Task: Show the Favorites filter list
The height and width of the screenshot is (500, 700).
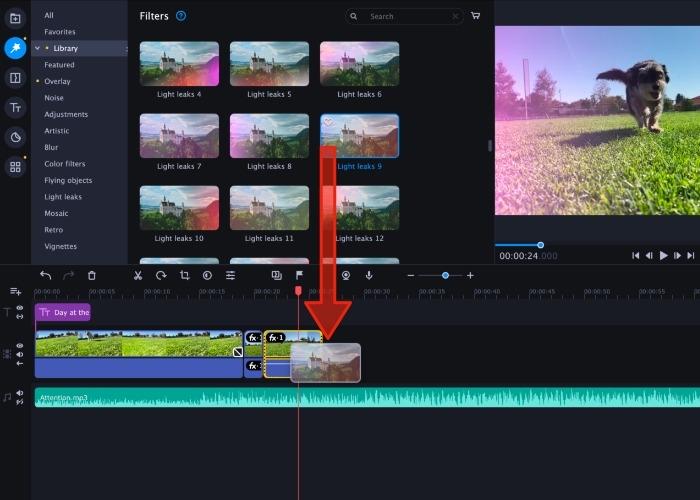Action: (x=59, y=32)
